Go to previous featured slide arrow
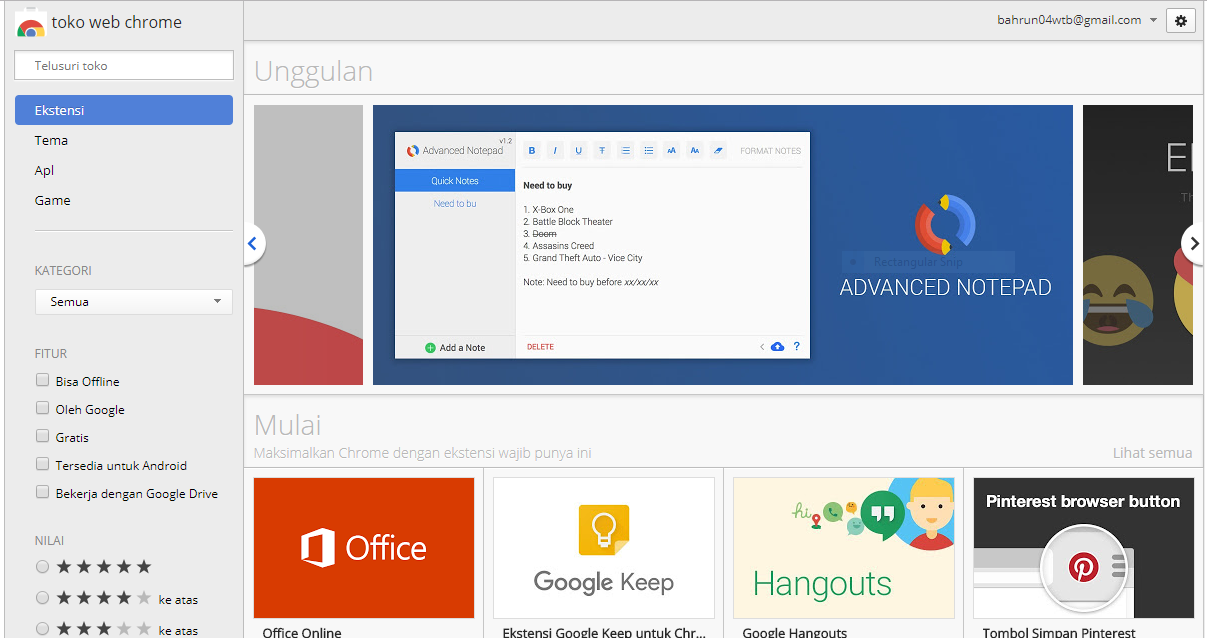The height and width of the screenshot is (638, 1207). click(x=252, y=243)
